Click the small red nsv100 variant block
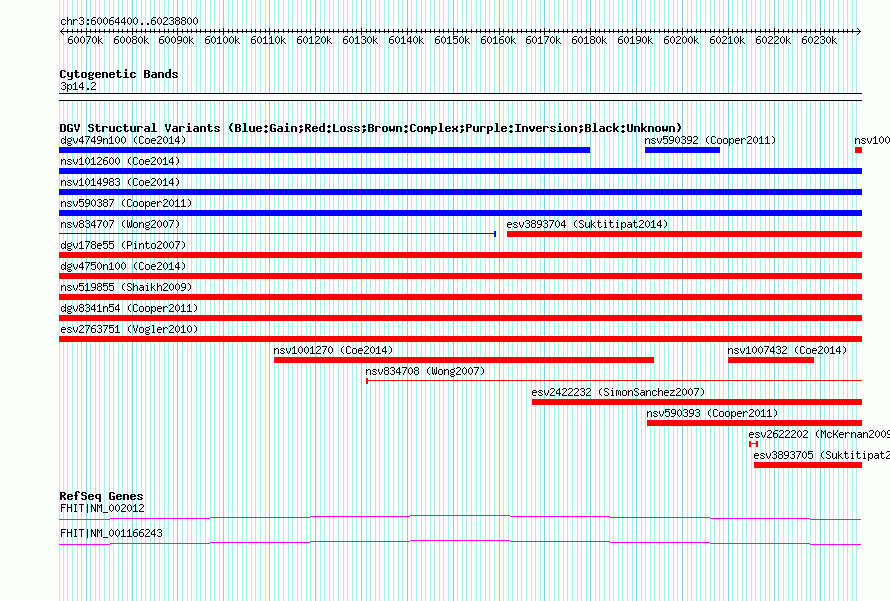The image size is (890, 601). (858, 150)
